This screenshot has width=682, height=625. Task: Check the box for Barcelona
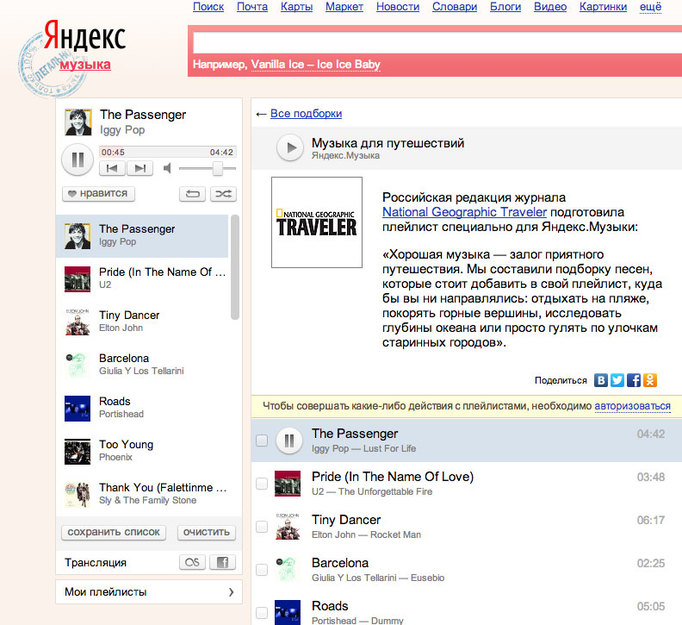click(x=262, y=569)
